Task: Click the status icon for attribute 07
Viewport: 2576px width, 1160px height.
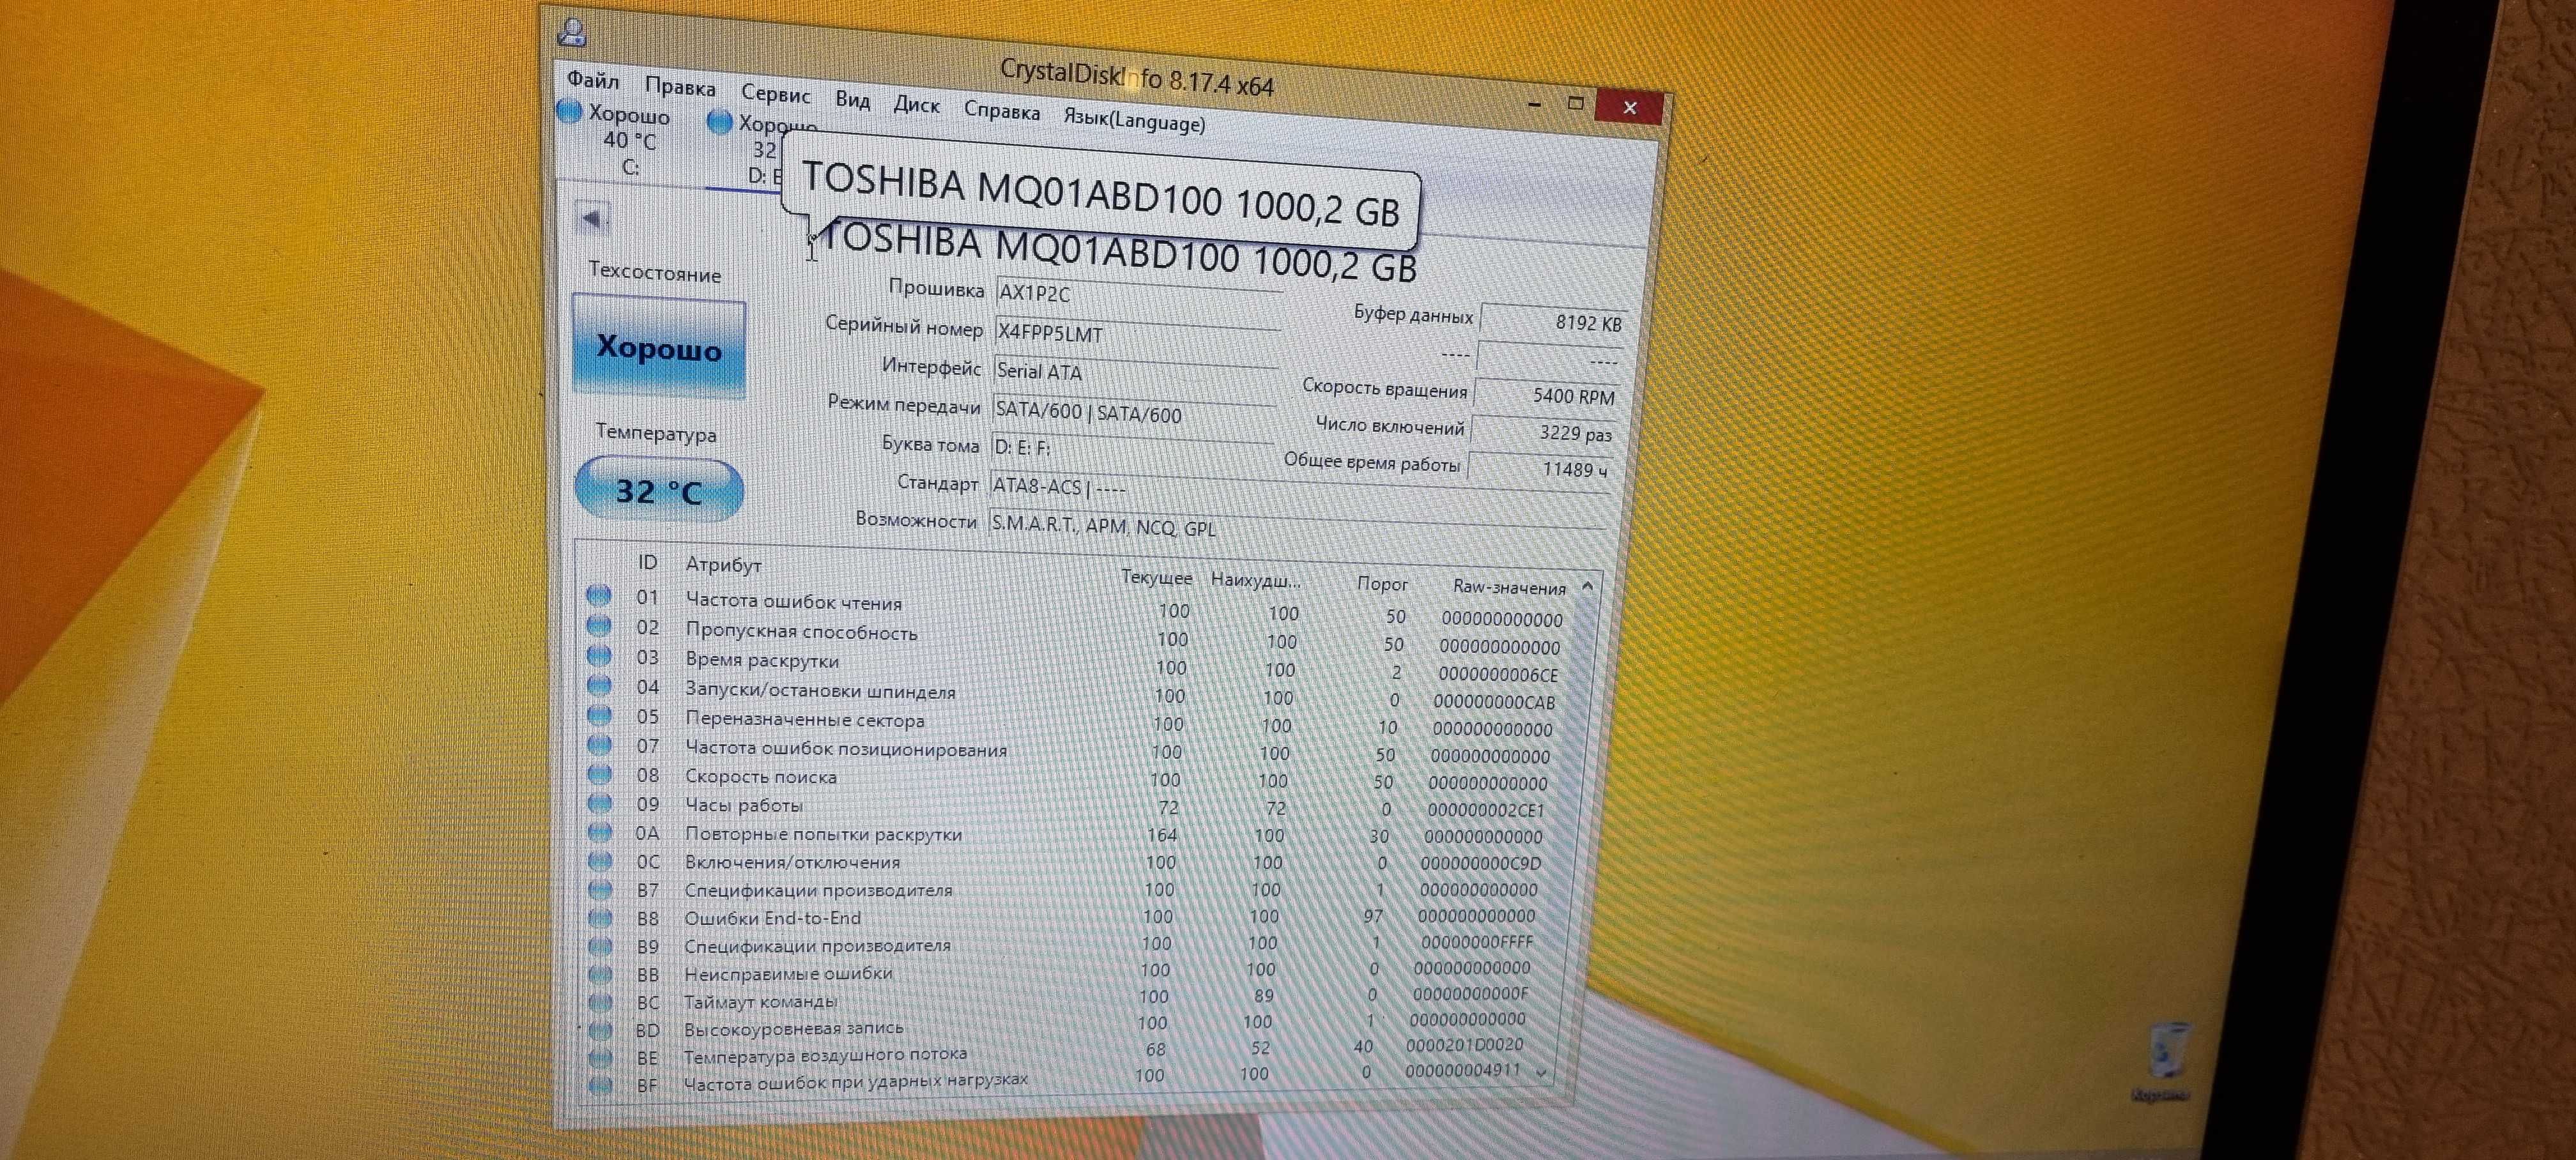Action: 598,744
